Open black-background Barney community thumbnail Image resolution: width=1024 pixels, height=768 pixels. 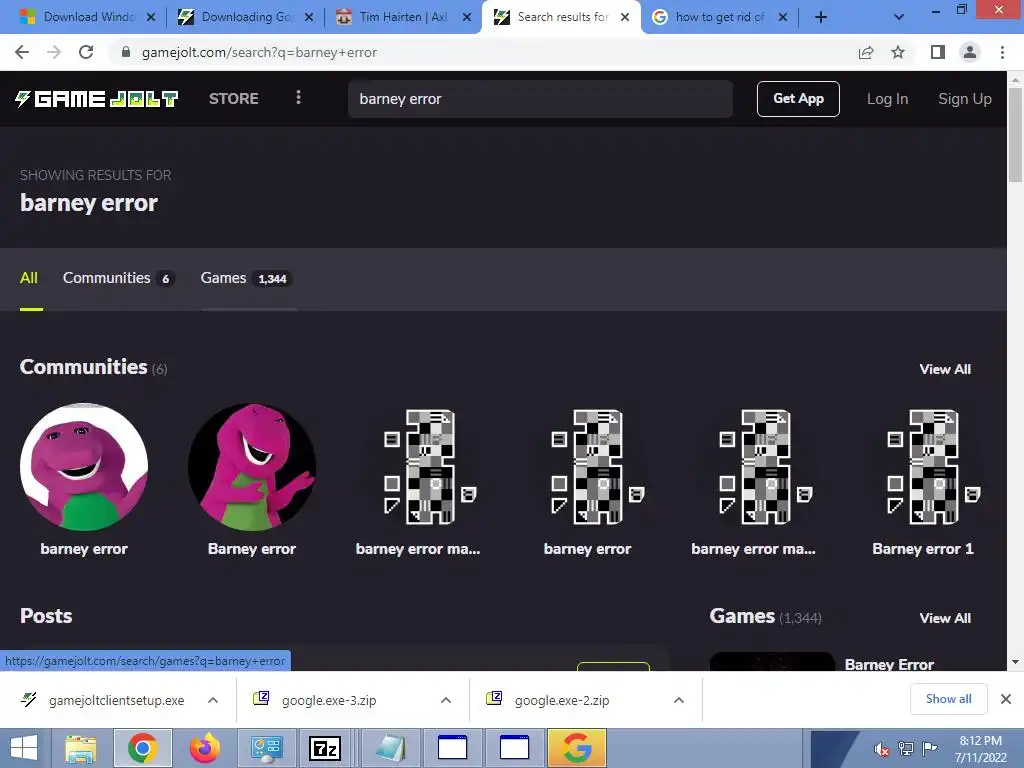tap(252, 467)
